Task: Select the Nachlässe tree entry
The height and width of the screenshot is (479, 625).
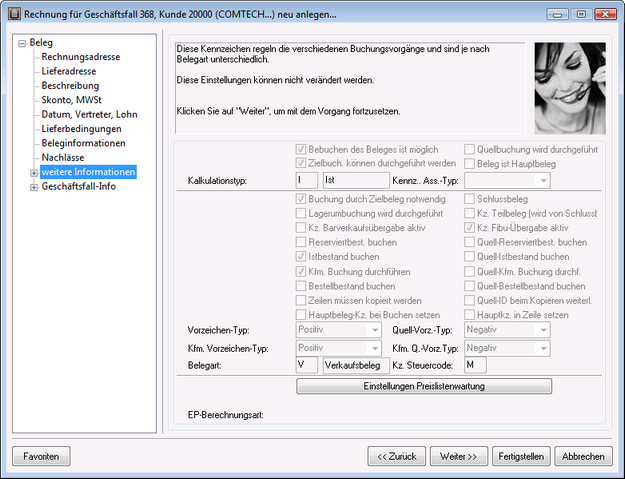Action: coord(63,157)
